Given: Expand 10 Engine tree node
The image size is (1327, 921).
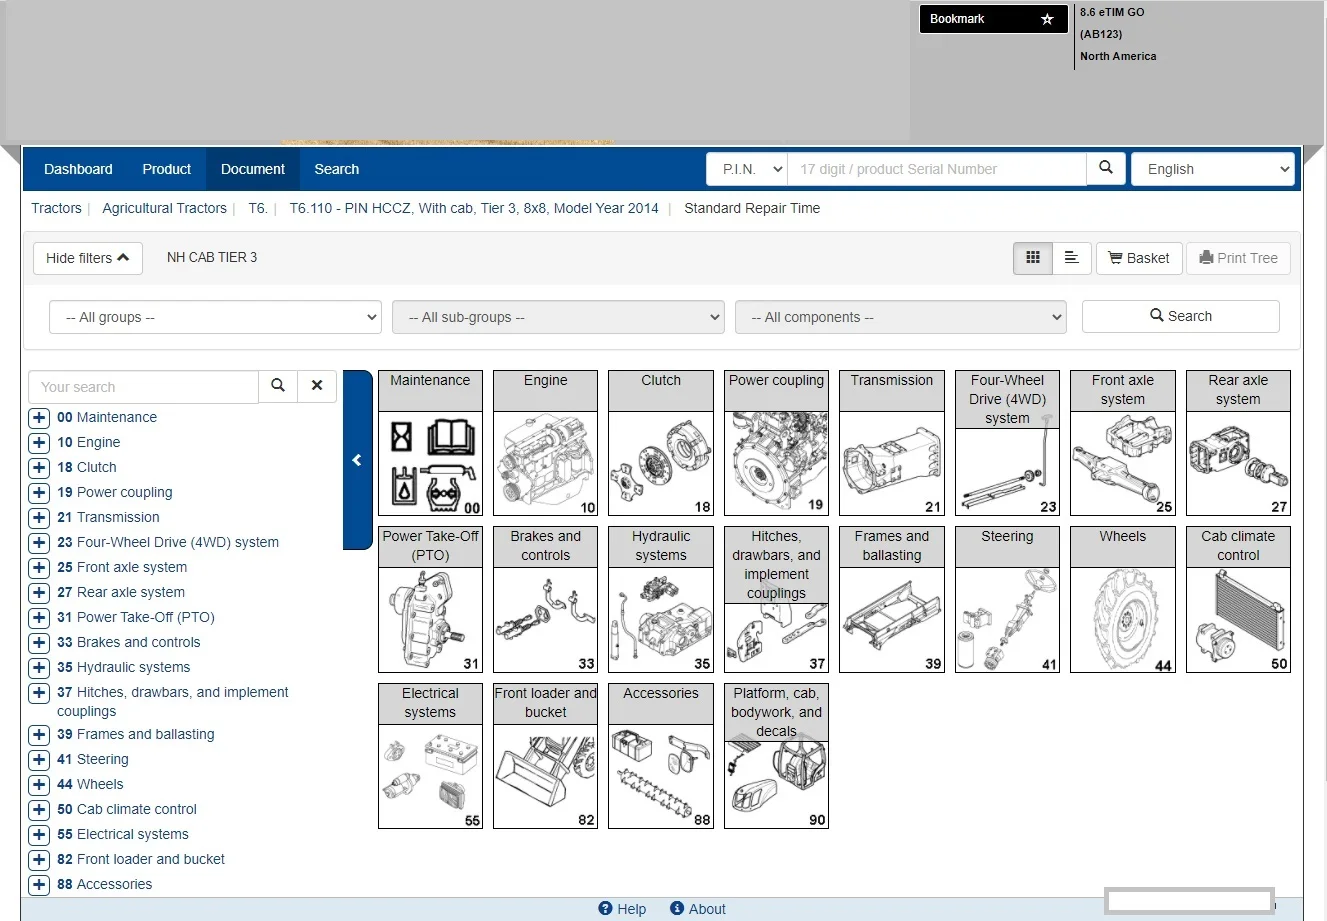Looking at the screenshot, I should (39, 443).
